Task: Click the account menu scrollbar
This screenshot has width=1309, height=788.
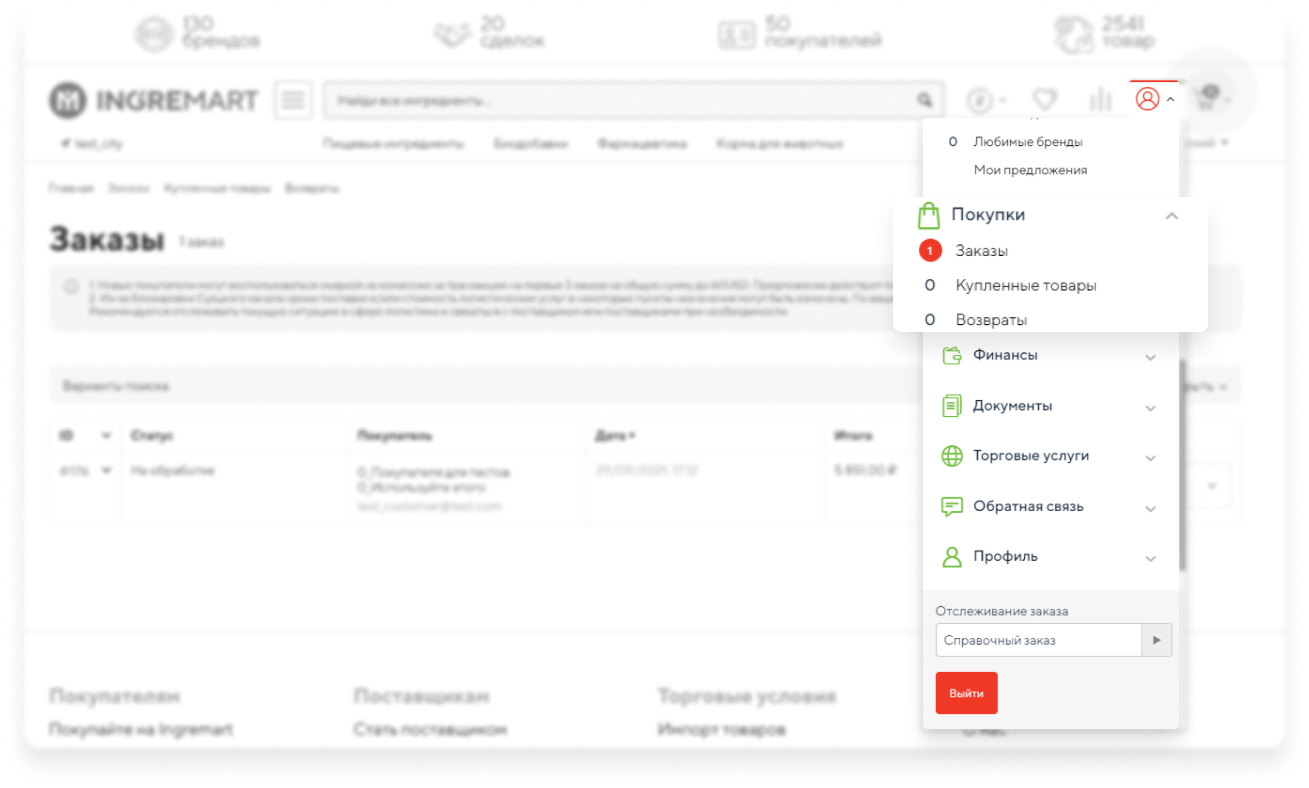Action: [1182, 465]
